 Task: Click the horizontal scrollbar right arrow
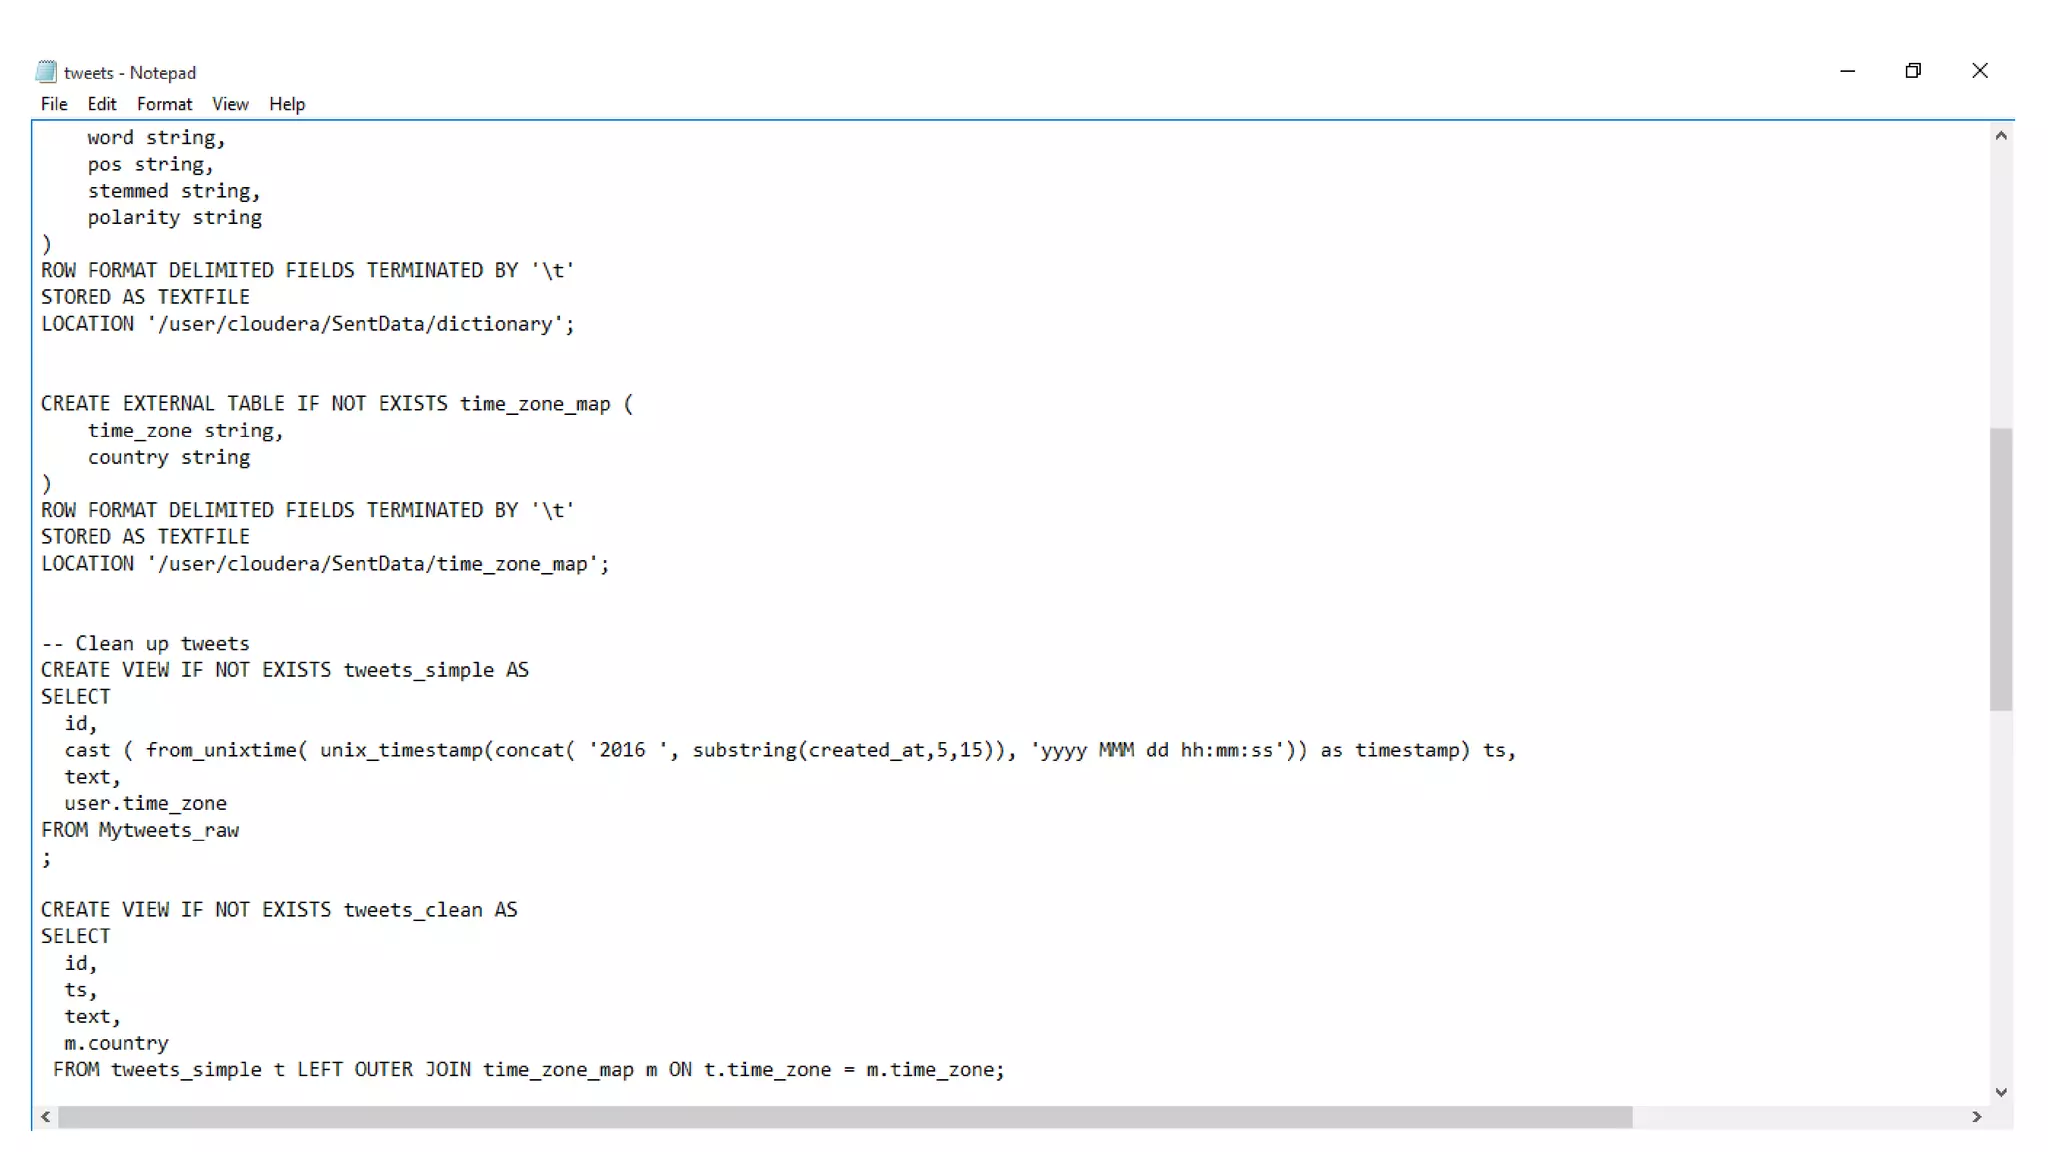click(1976, 1117)
